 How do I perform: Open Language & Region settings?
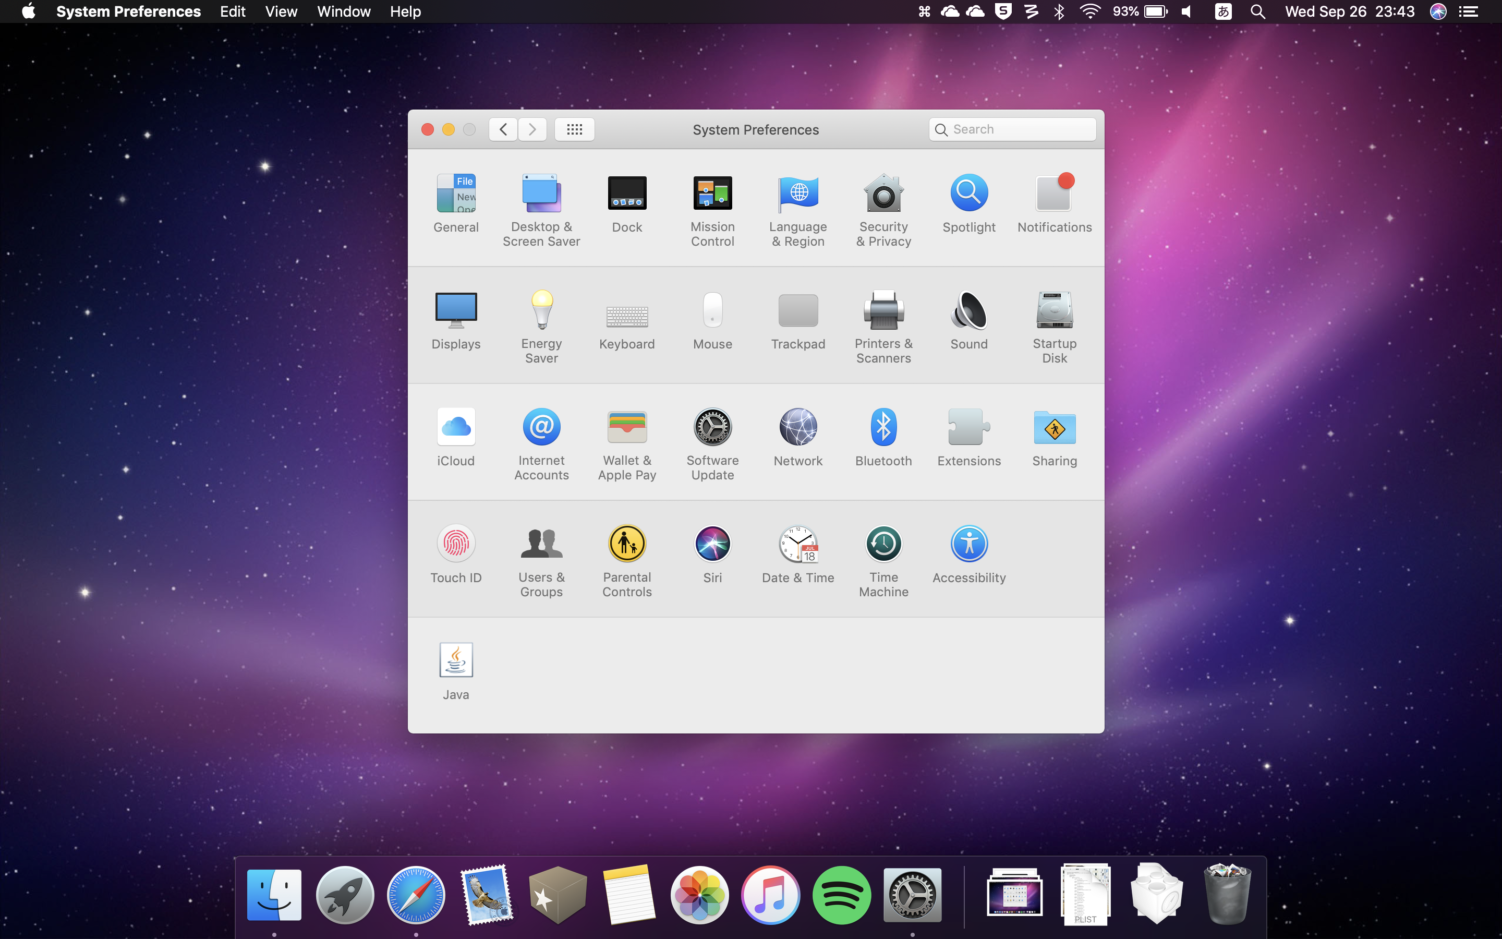pyautogui.click(x=798, y=210)
